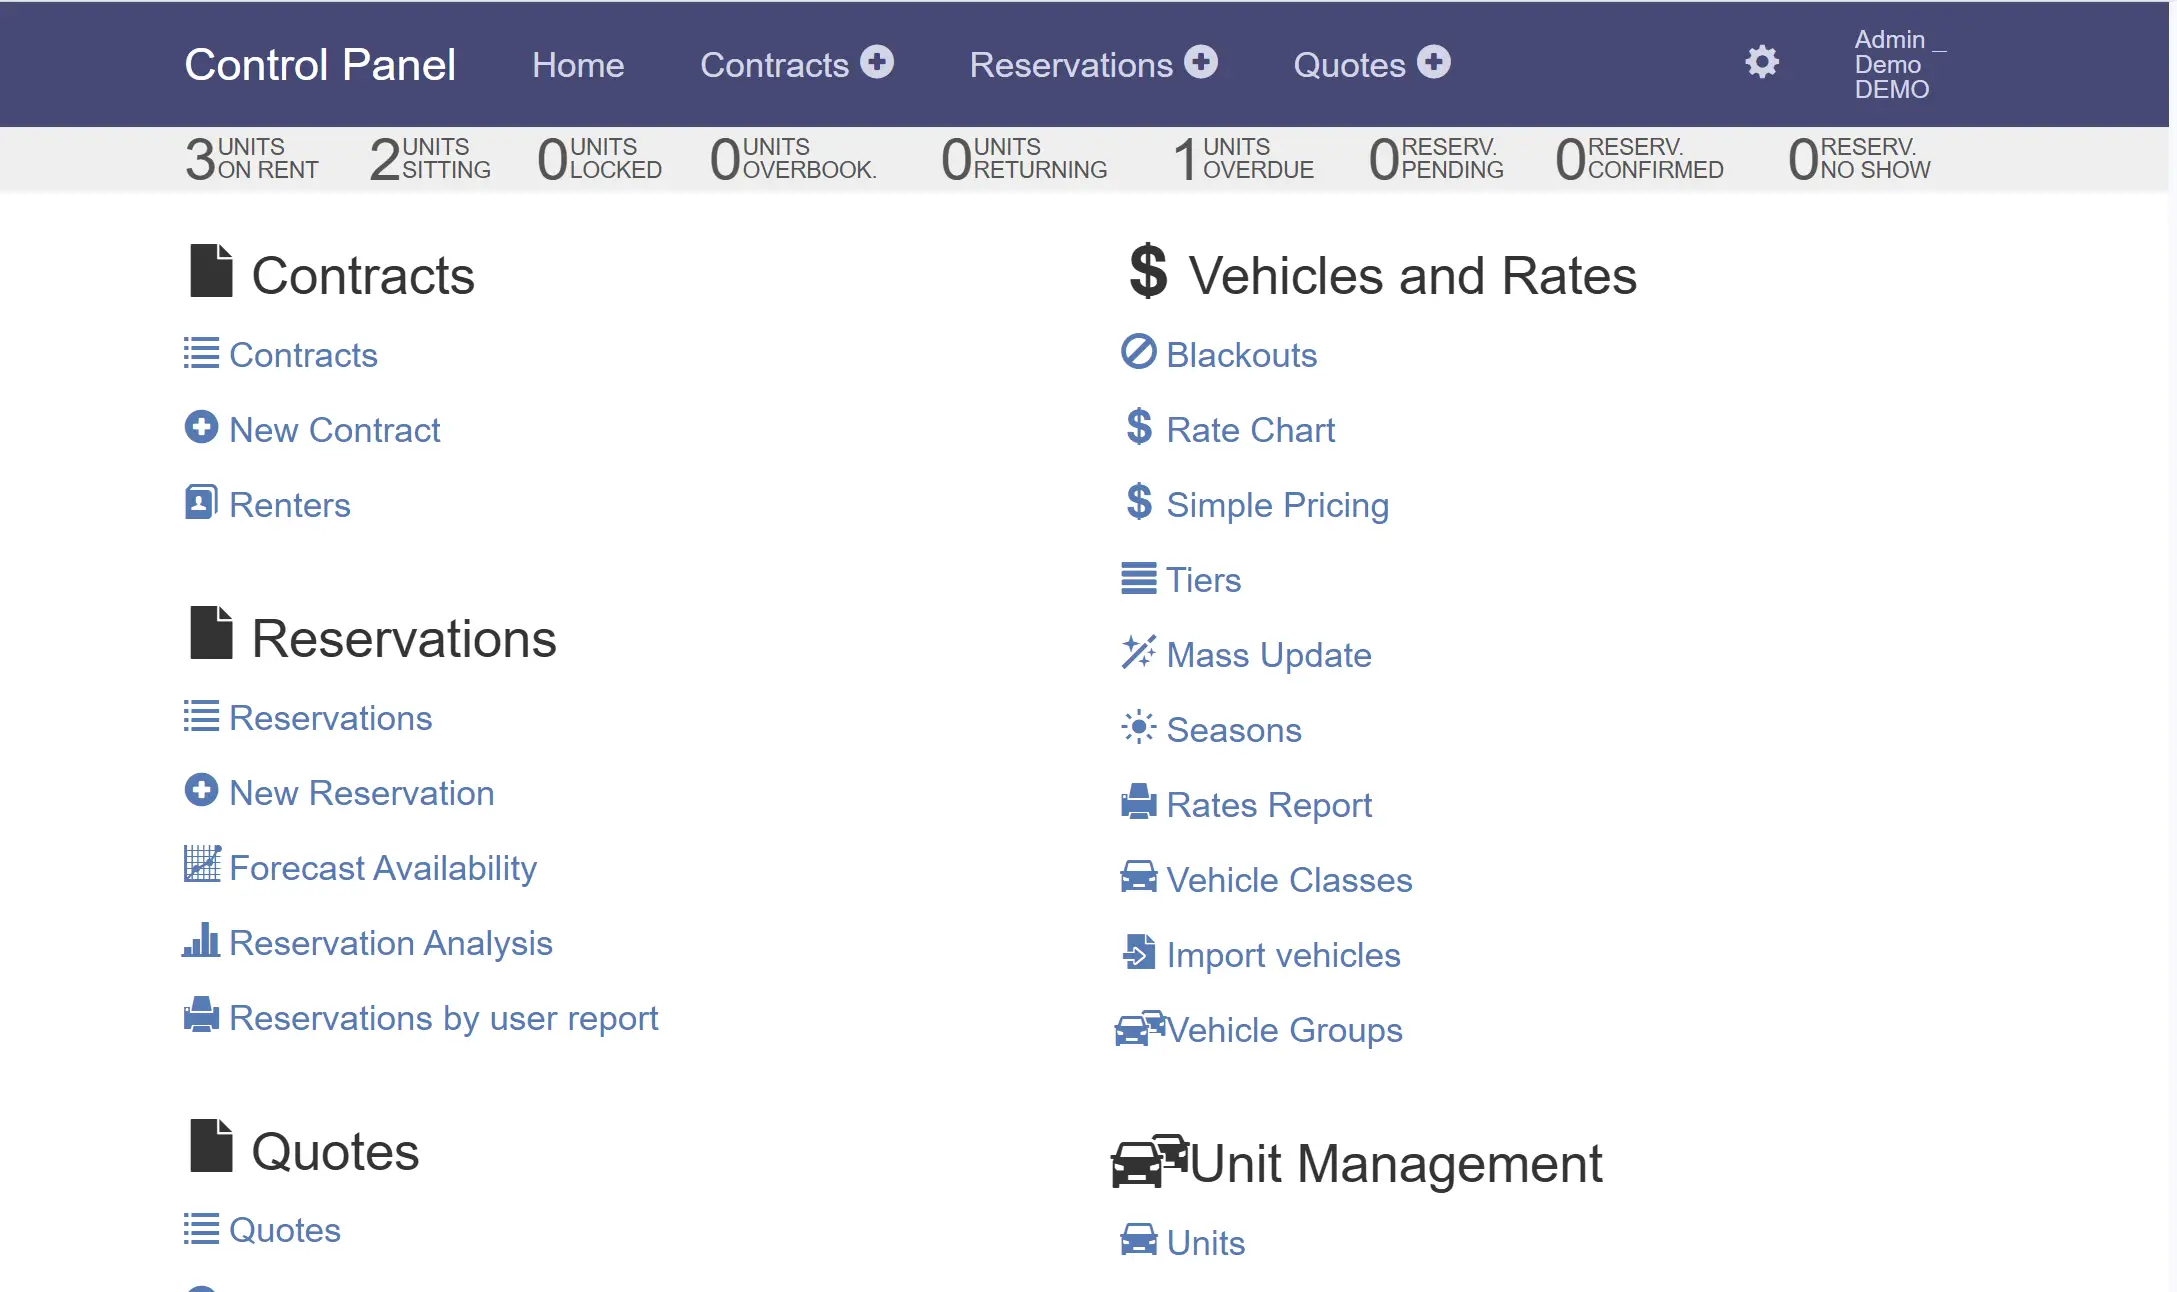Click the Mass Update magic wand icon

pyautogui.click(x=1138, y=652)
